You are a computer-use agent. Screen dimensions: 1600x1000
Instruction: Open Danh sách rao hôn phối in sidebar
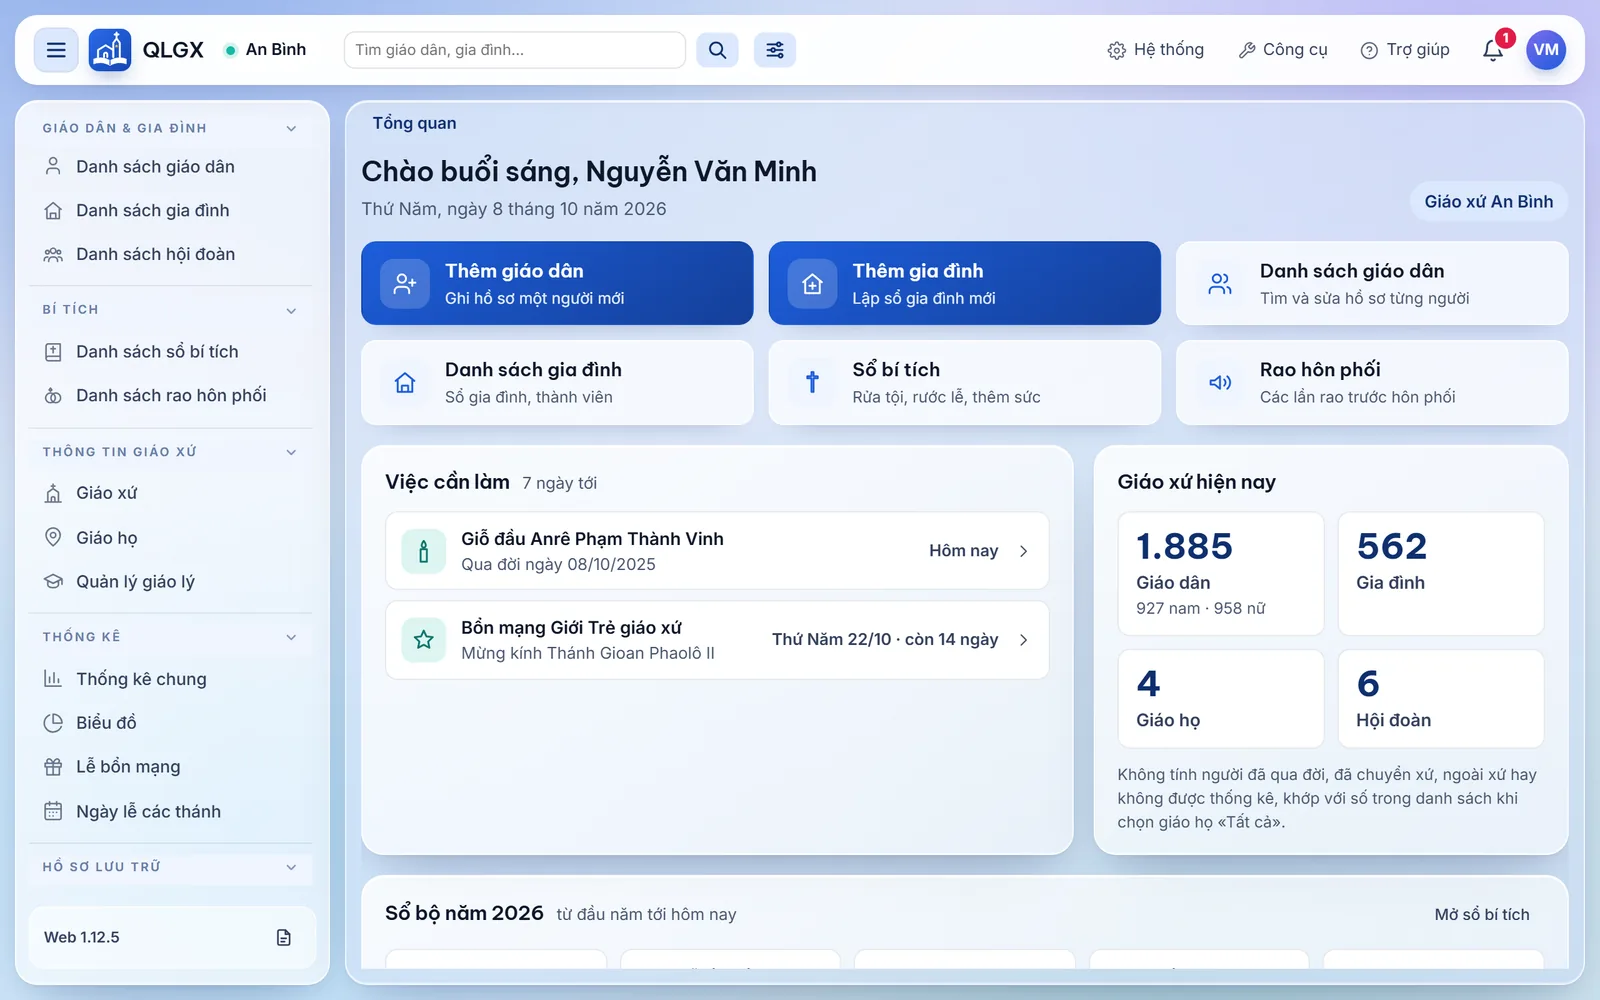[x=172, y=395]
